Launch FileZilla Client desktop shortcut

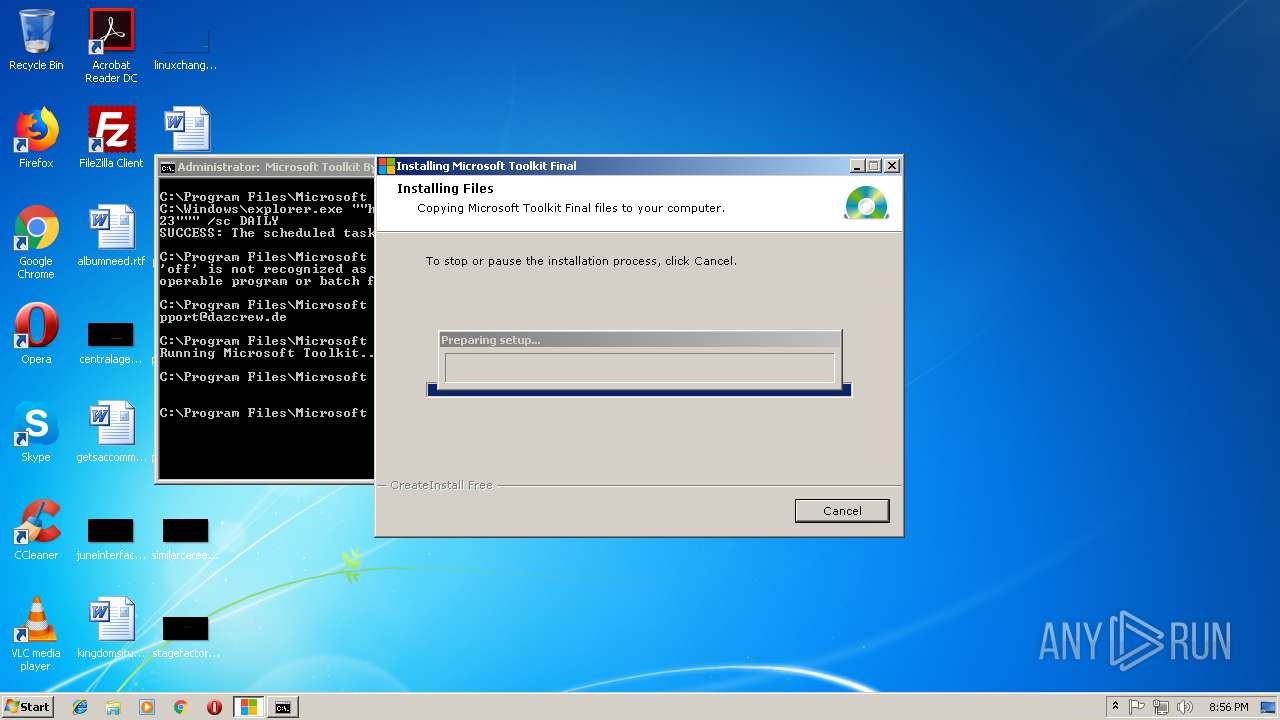(x=111, y=138)
